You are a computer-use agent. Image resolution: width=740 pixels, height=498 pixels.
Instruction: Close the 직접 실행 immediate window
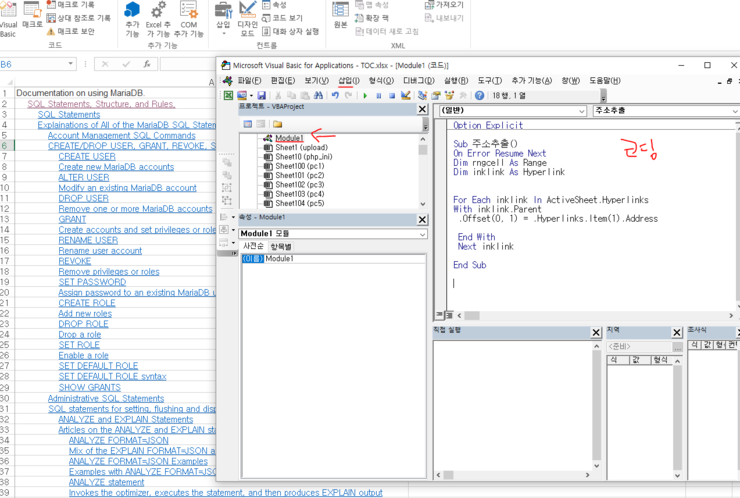point(596,332)
